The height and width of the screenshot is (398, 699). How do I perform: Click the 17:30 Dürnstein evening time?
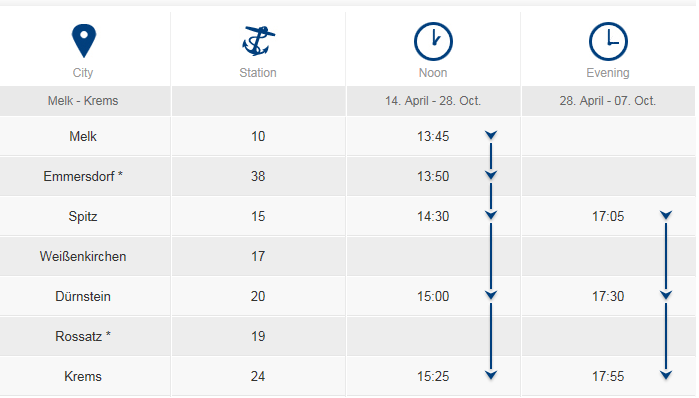tap(608, 296)
